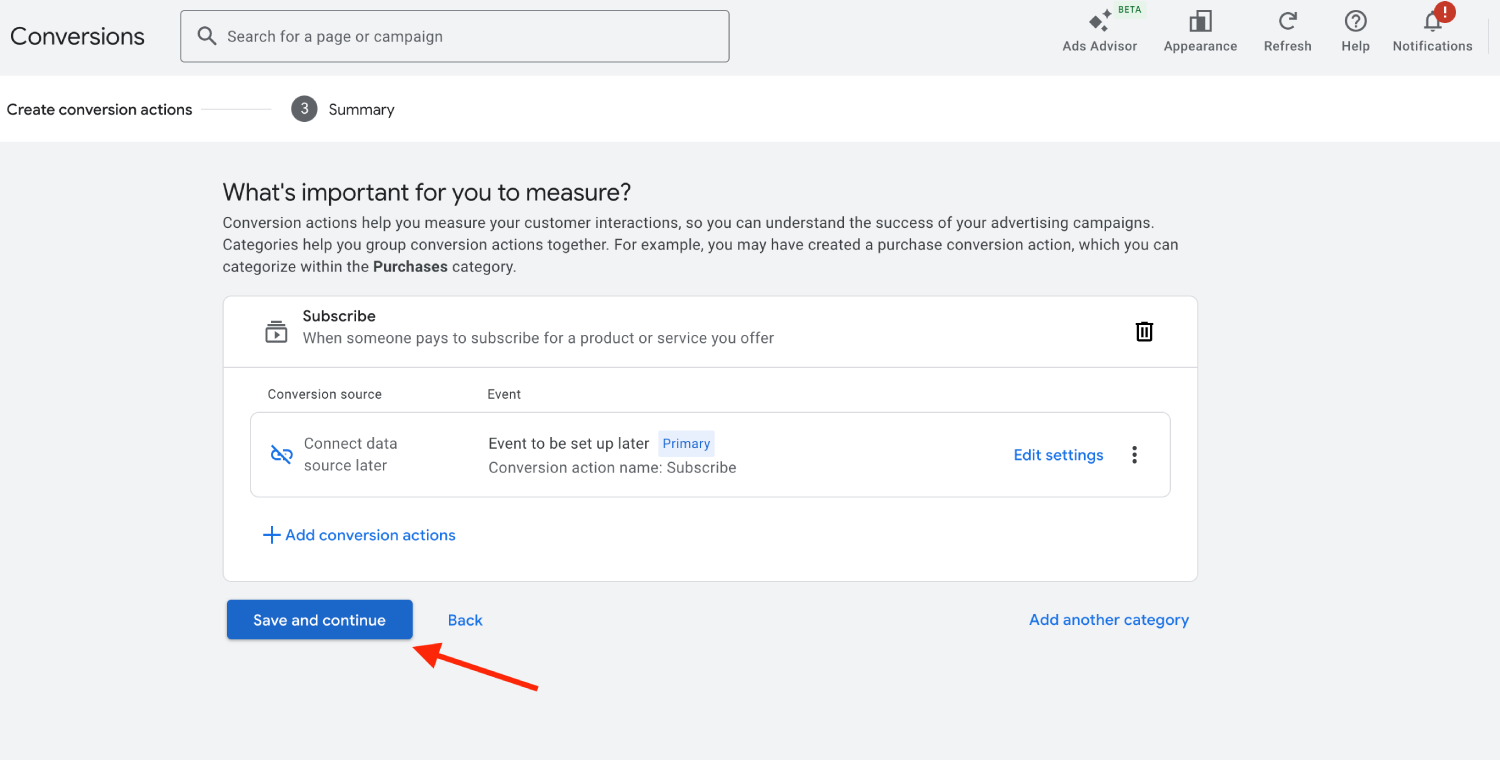Viewport: 1500px width, 760px height.
Task: Click the Subscribe category icon
Action: (x=276, y=331)
